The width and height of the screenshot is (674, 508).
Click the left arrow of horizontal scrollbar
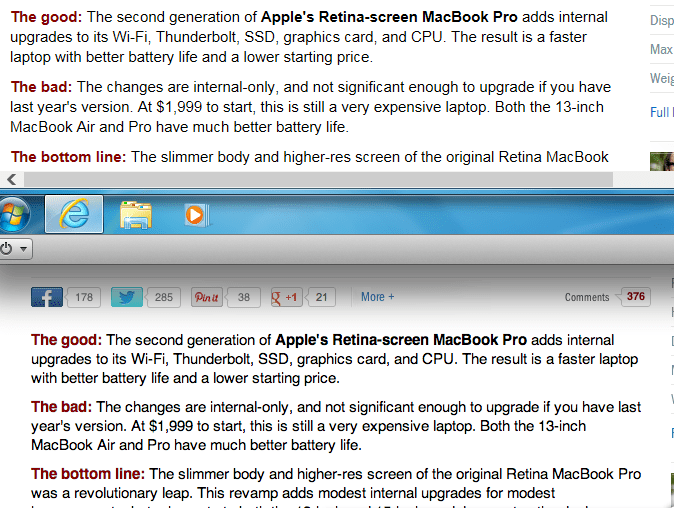(12, 179)
